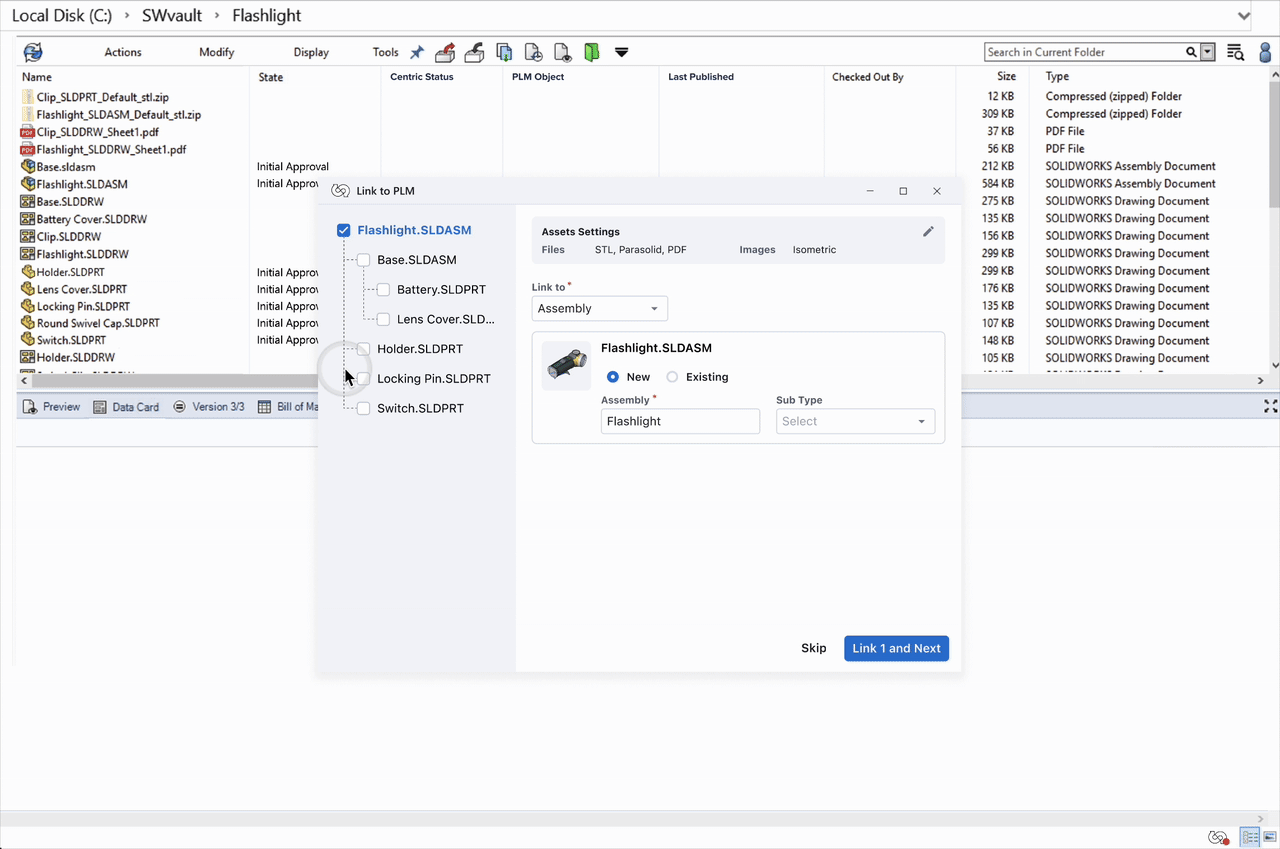
Task: Check the Holder.SLDPRT checkbox in dialog
Action: tap(364, 349)
